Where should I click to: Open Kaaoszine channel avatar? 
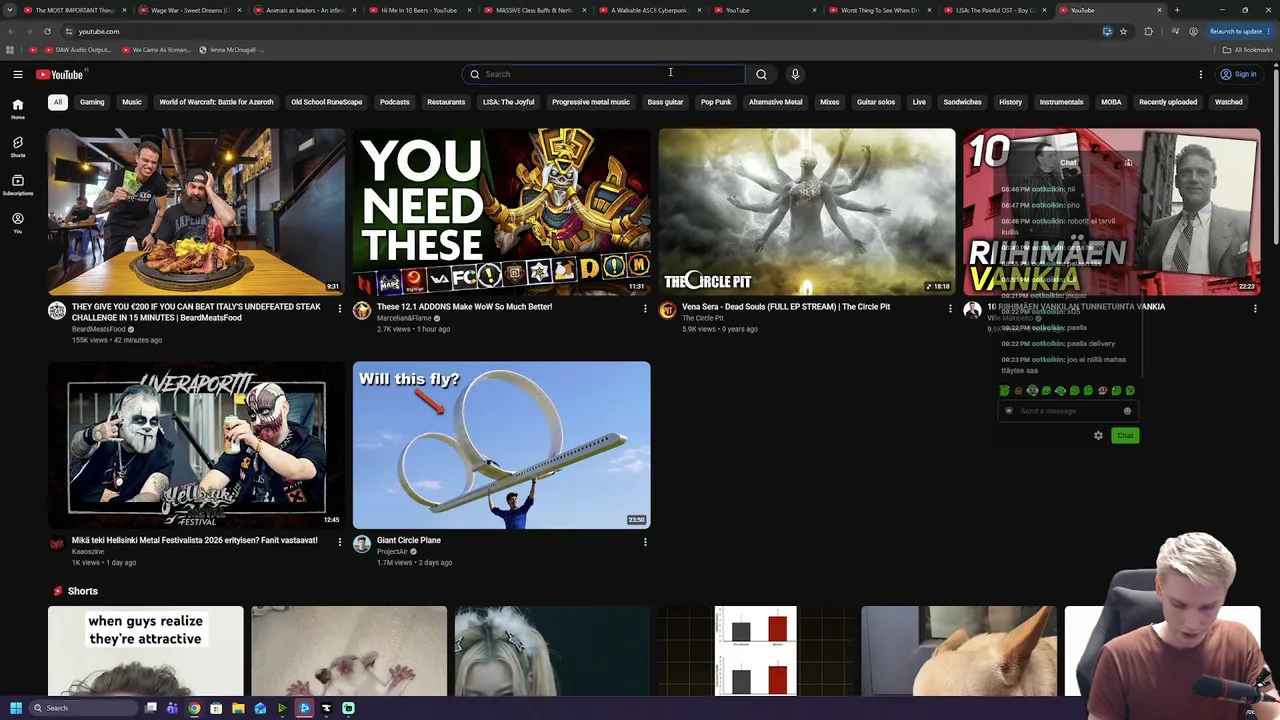[x=57, y=544]
